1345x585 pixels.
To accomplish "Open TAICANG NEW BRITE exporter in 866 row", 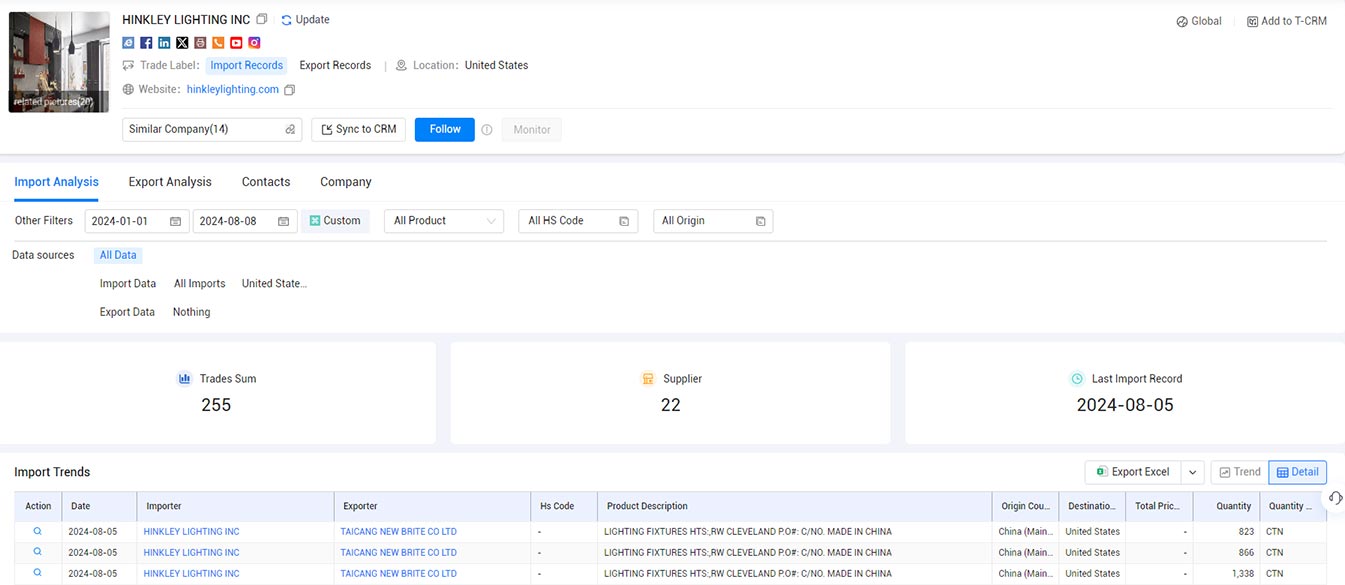I will click(x=398, y=553).
